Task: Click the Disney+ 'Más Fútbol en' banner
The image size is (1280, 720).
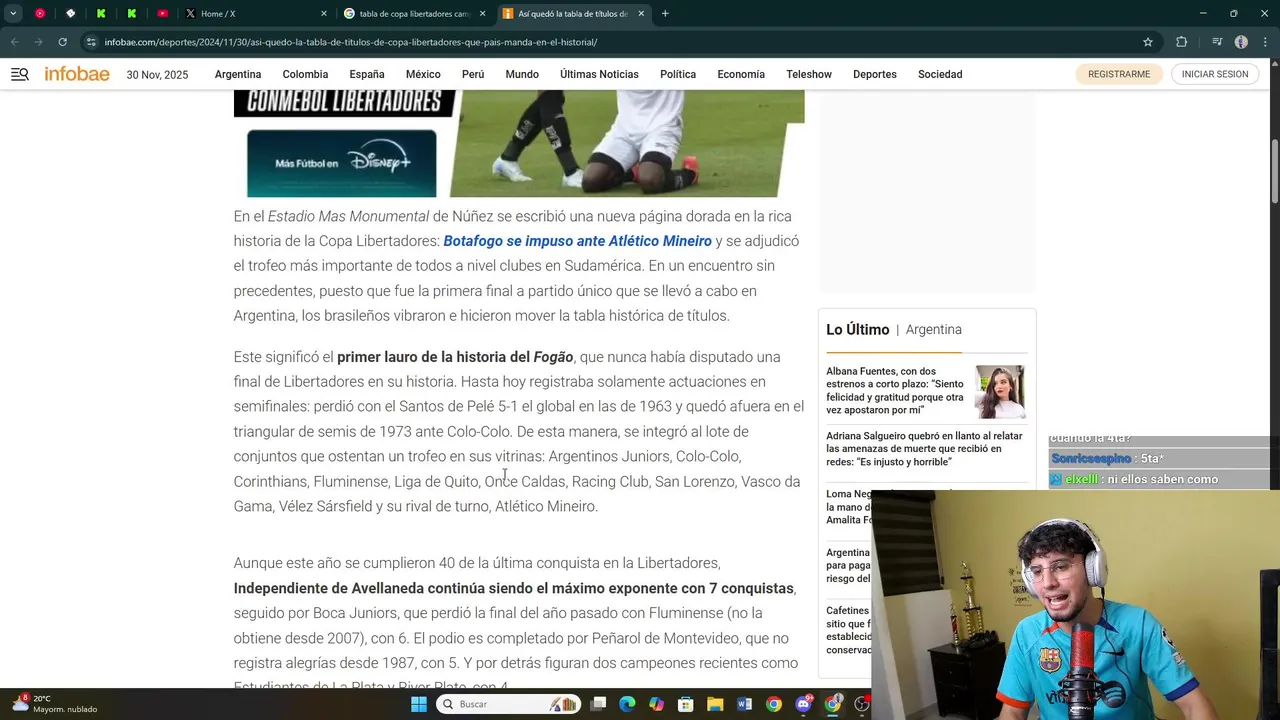Action: tap(341, 162)
